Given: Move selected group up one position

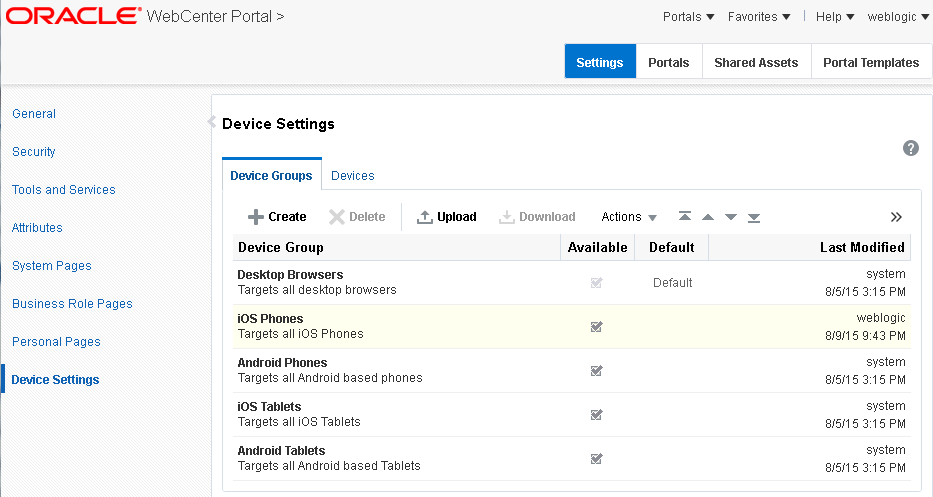Looking at the screenshot, I should point(708,217).
